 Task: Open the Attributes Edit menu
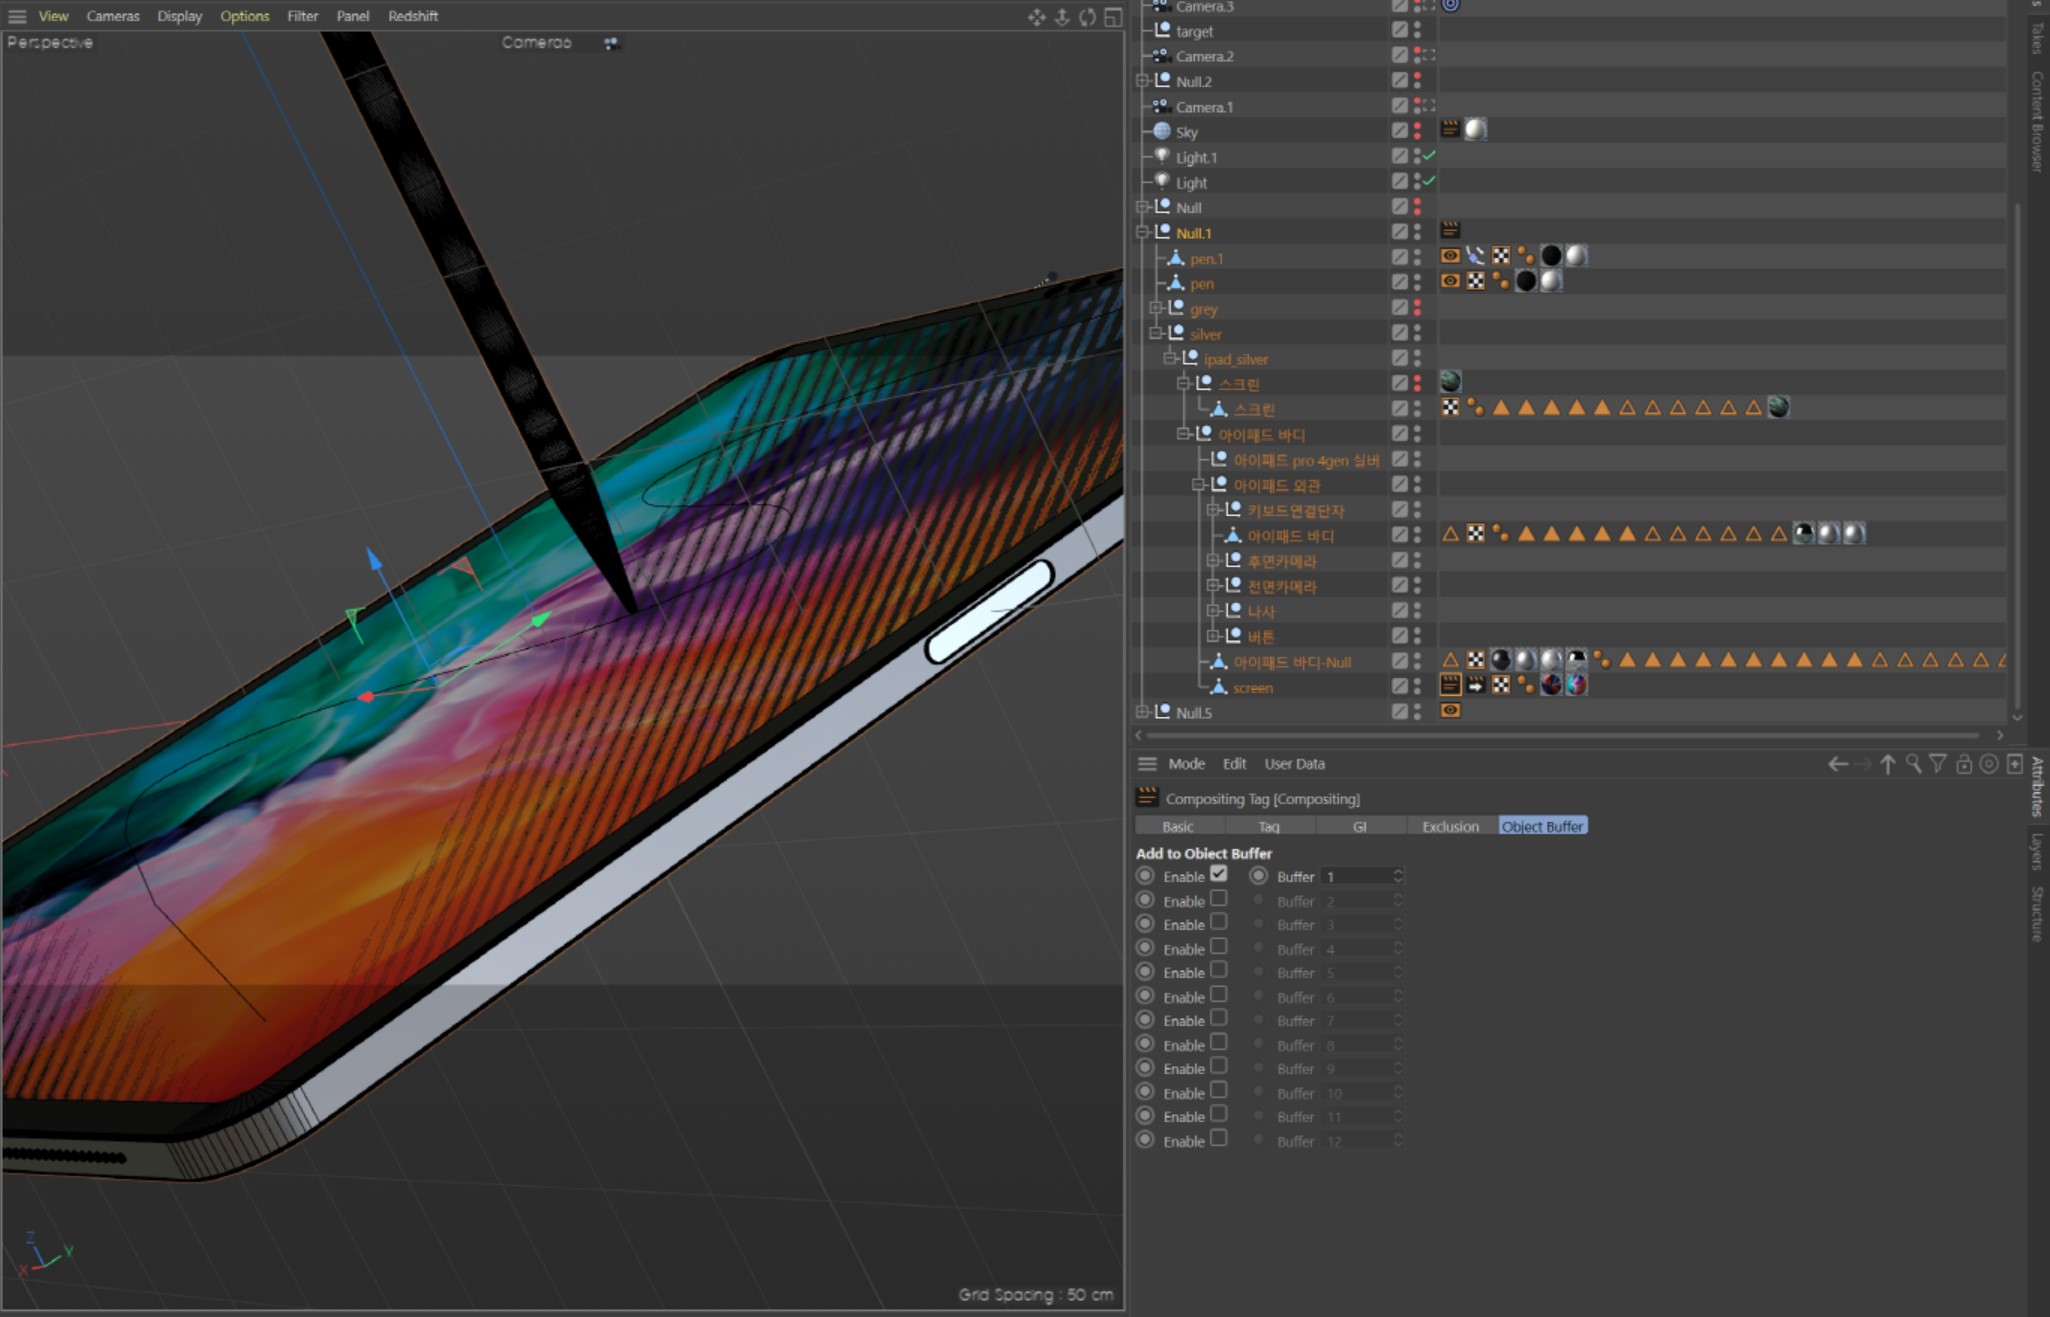(1234, 764)
